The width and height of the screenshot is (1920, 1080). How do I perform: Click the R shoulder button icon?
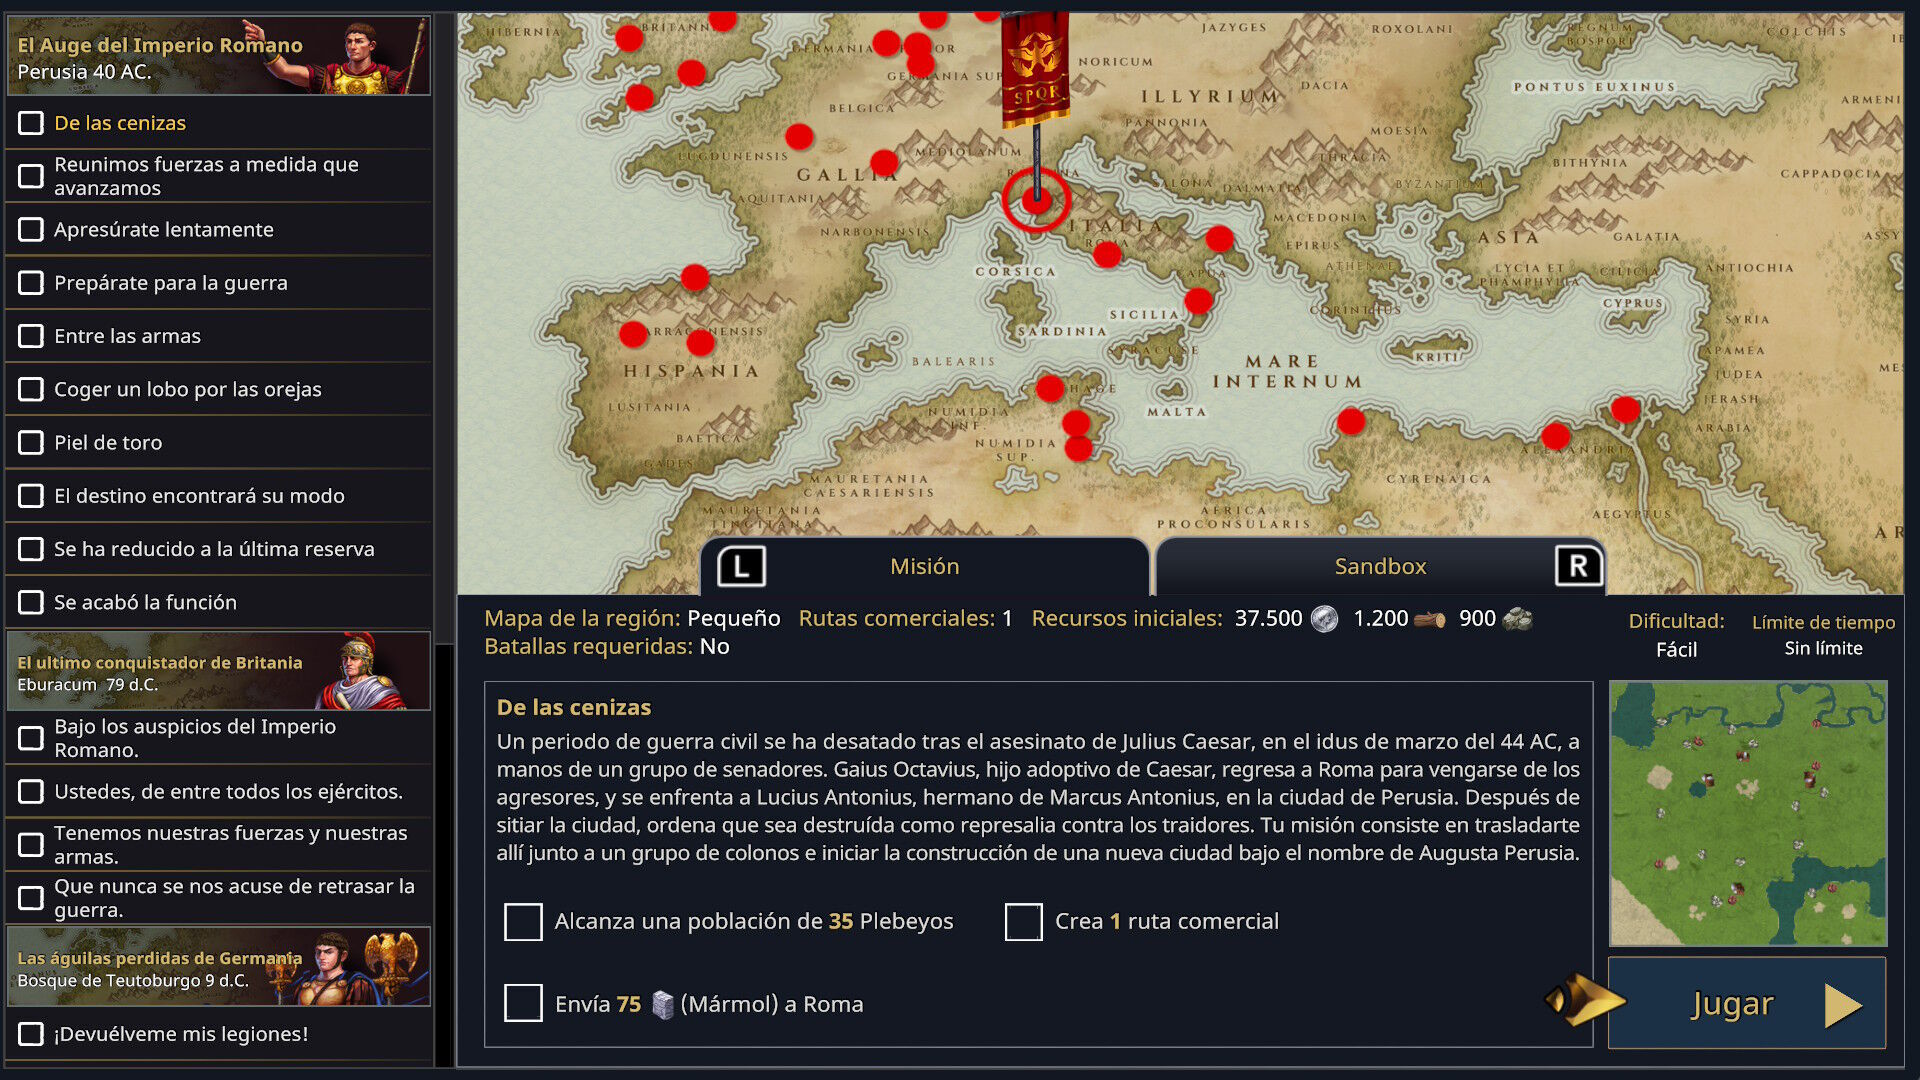coord(1578,567)
